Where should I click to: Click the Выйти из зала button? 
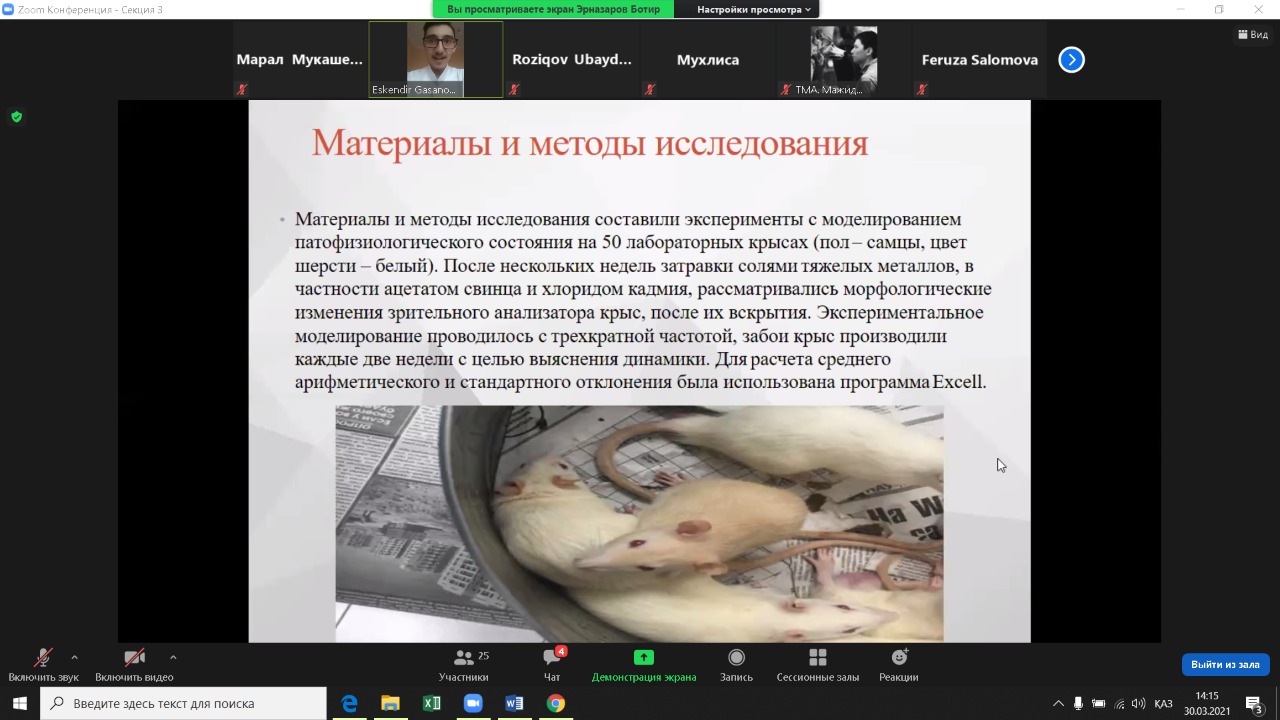(x=1225, y=664)
